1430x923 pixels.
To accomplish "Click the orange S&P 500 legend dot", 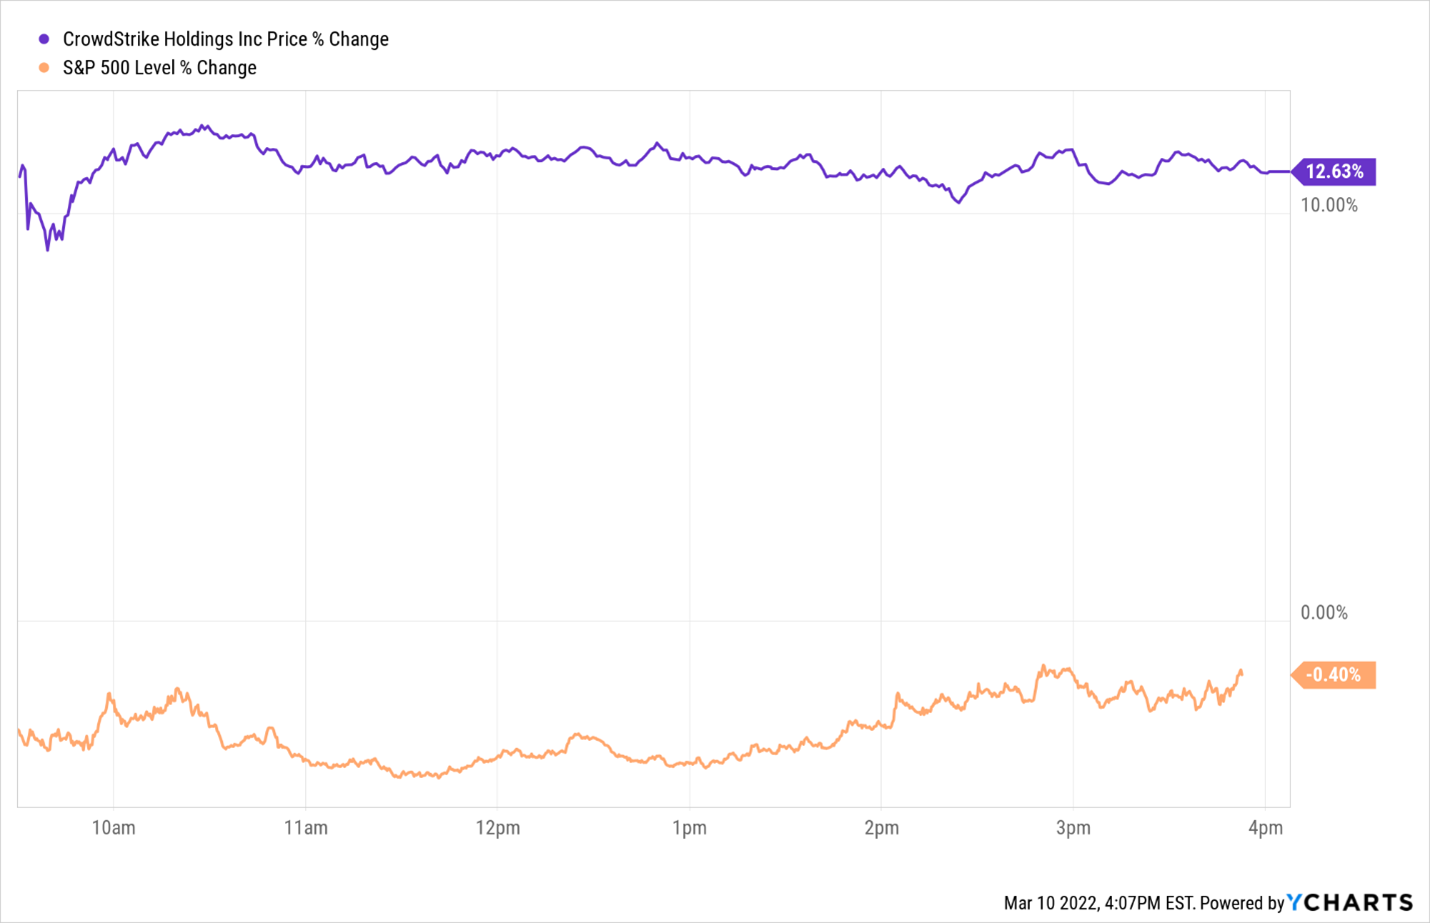I will 44,68.
